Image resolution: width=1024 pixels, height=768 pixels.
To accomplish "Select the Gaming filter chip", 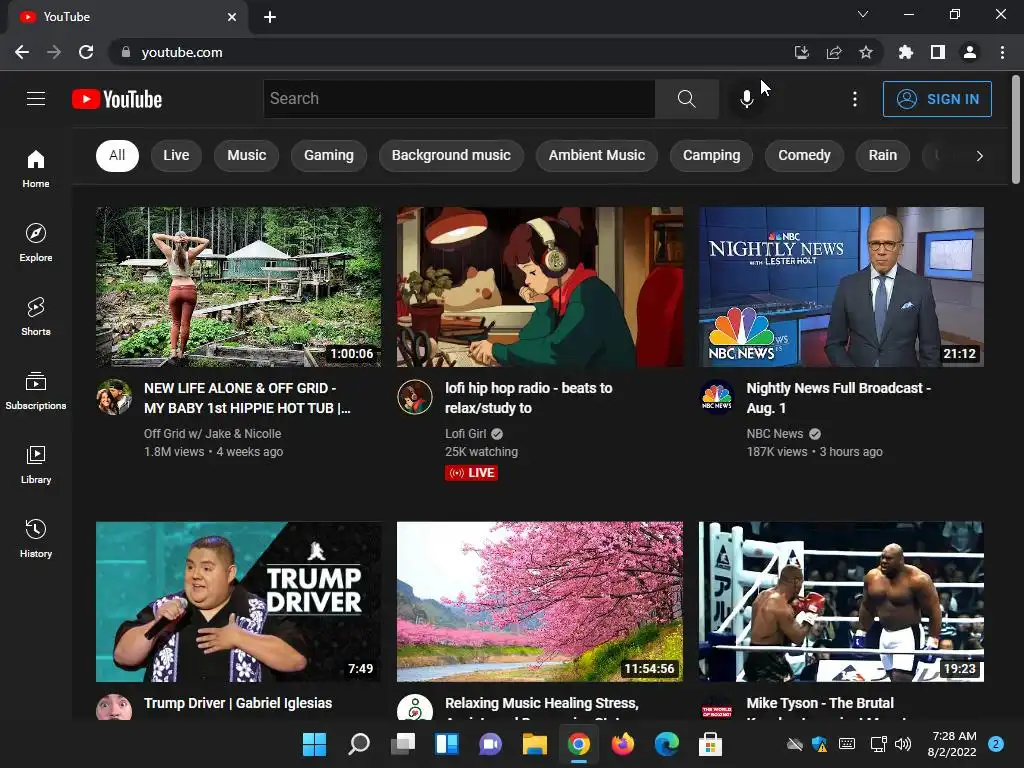I will tap(328, 155).
